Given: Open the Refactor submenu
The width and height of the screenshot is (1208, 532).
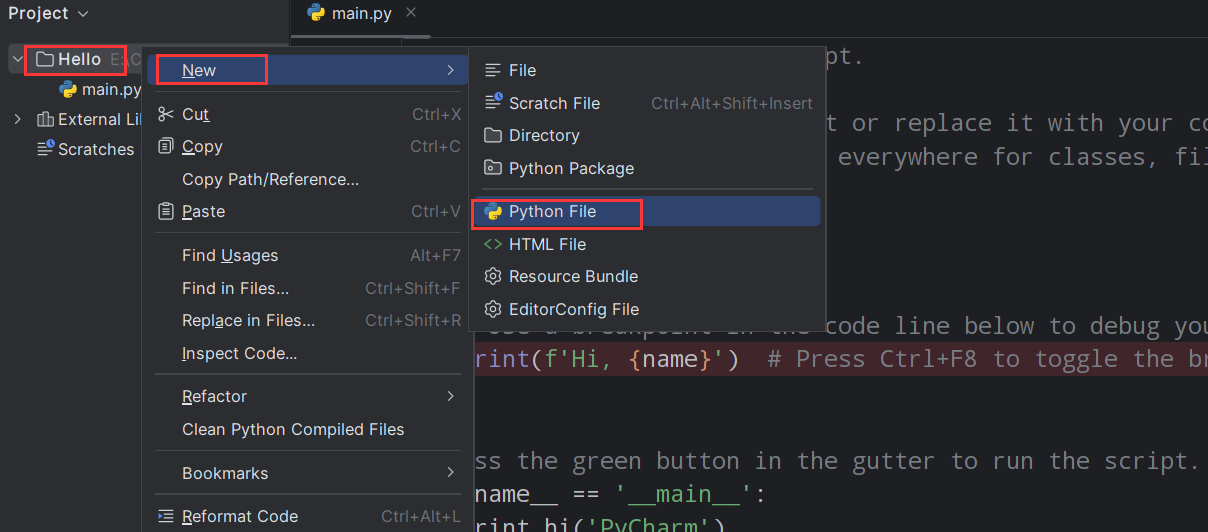Looking at the screenshot, I should pos(308,397).
